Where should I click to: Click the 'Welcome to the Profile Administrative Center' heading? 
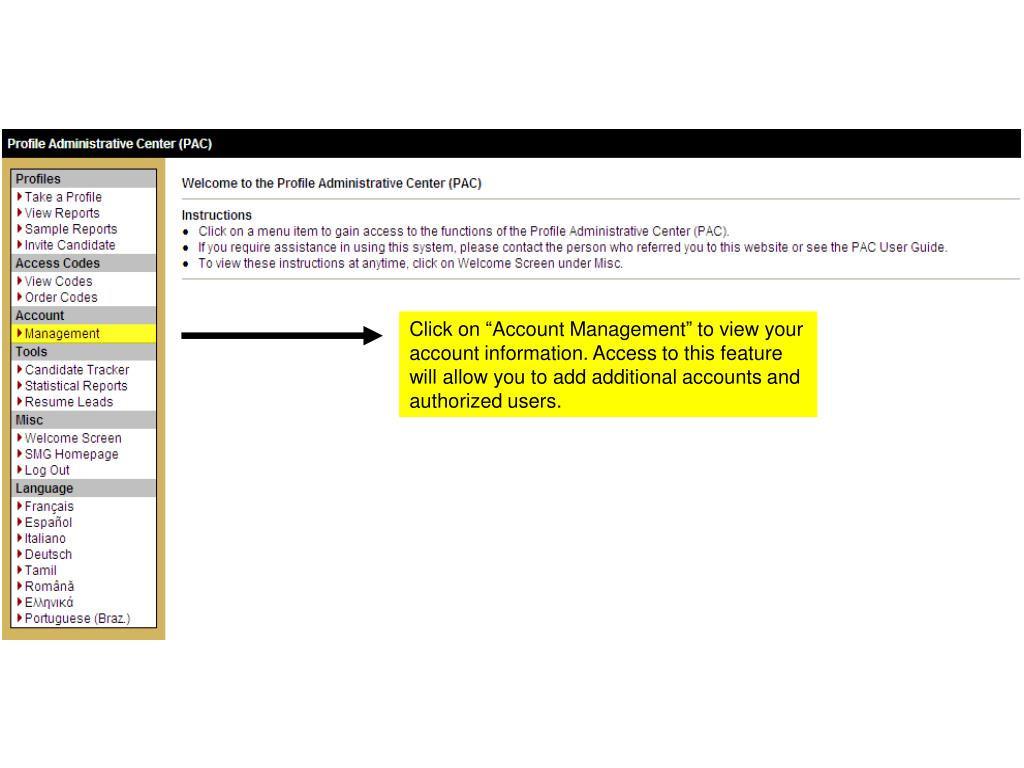[332, 184]
